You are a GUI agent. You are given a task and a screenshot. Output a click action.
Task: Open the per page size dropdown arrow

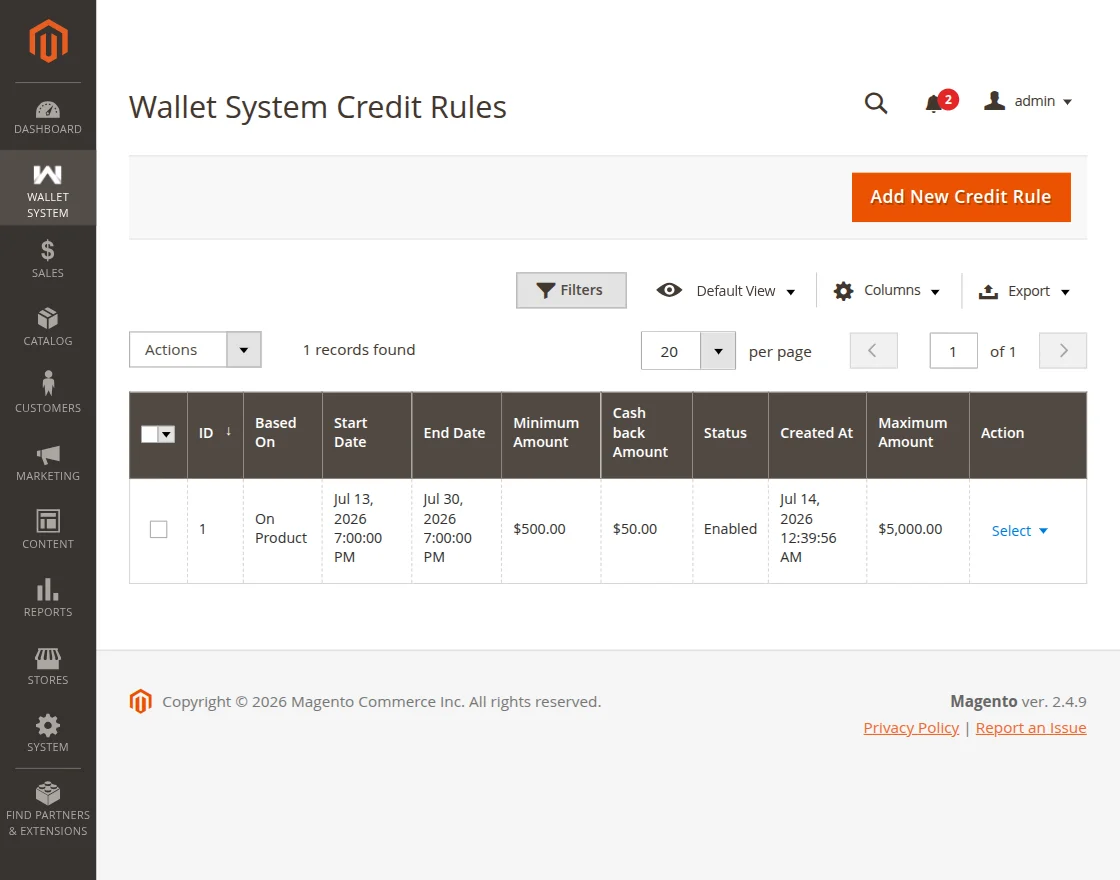click(718, 351)
